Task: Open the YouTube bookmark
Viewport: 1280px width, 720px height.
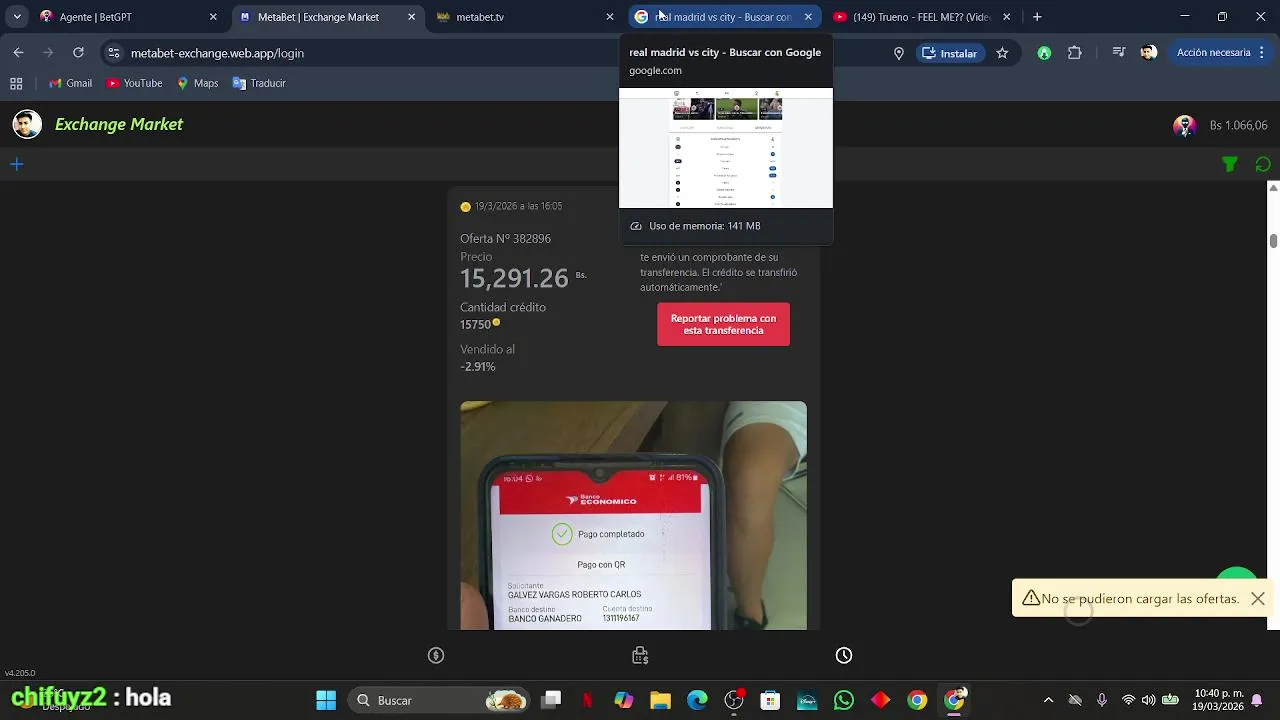Action: pos(134,84)
